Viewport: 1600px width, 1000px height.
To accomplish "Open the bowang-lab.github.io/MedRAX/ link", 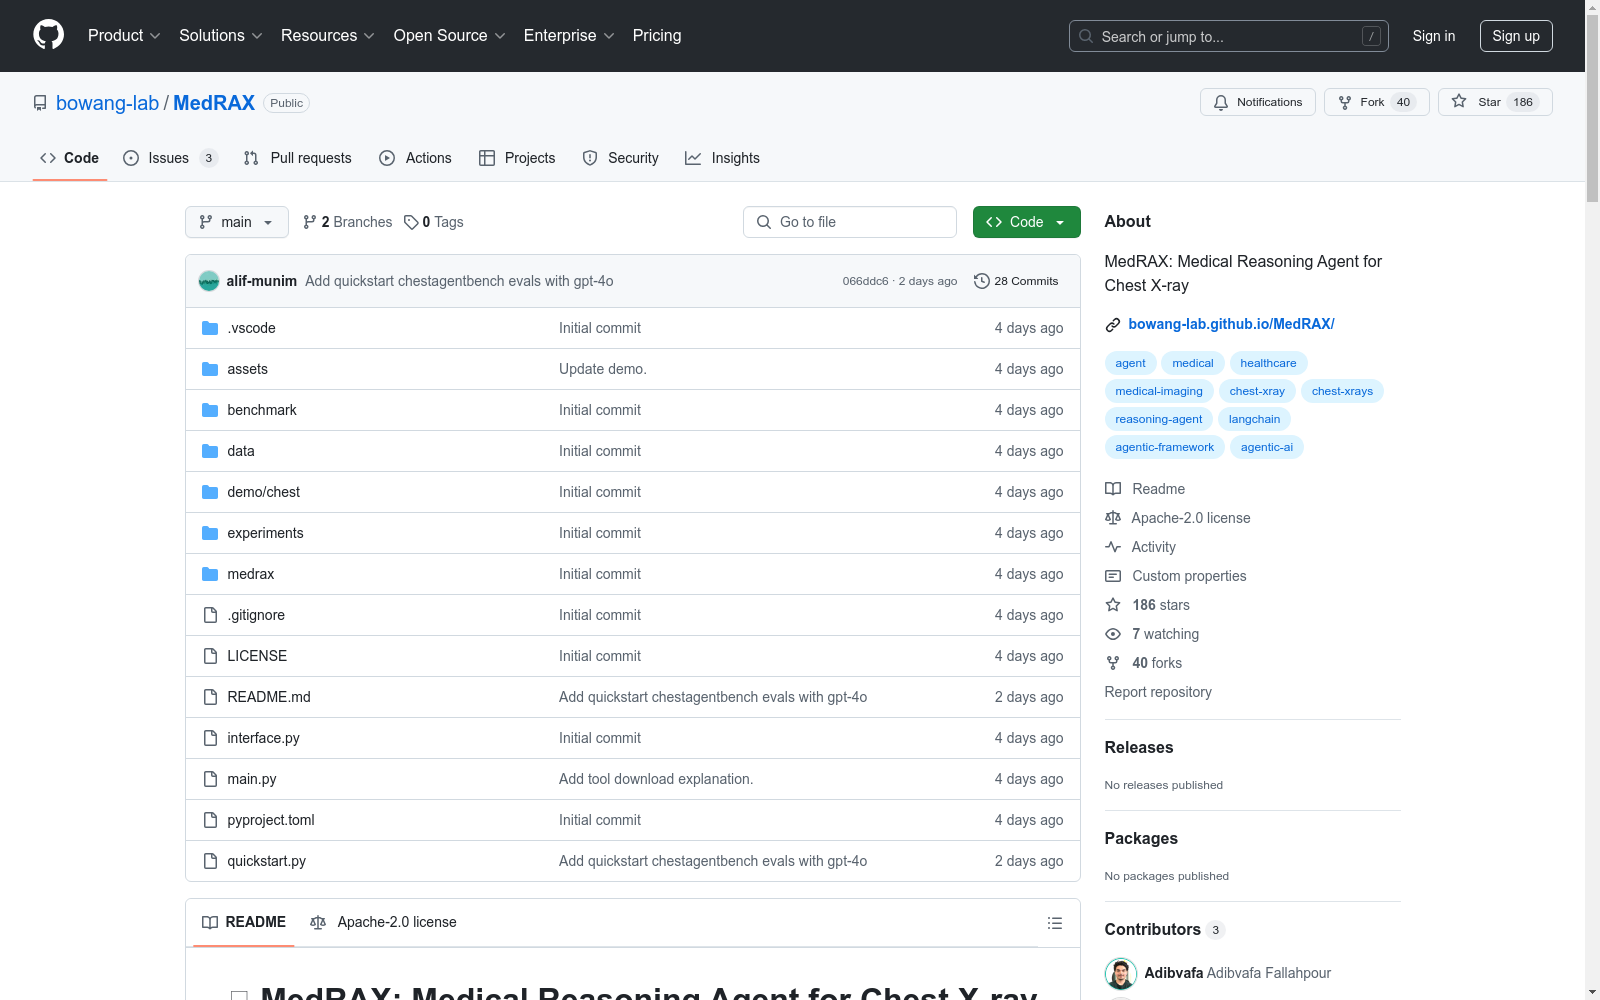I will 1231,324.
